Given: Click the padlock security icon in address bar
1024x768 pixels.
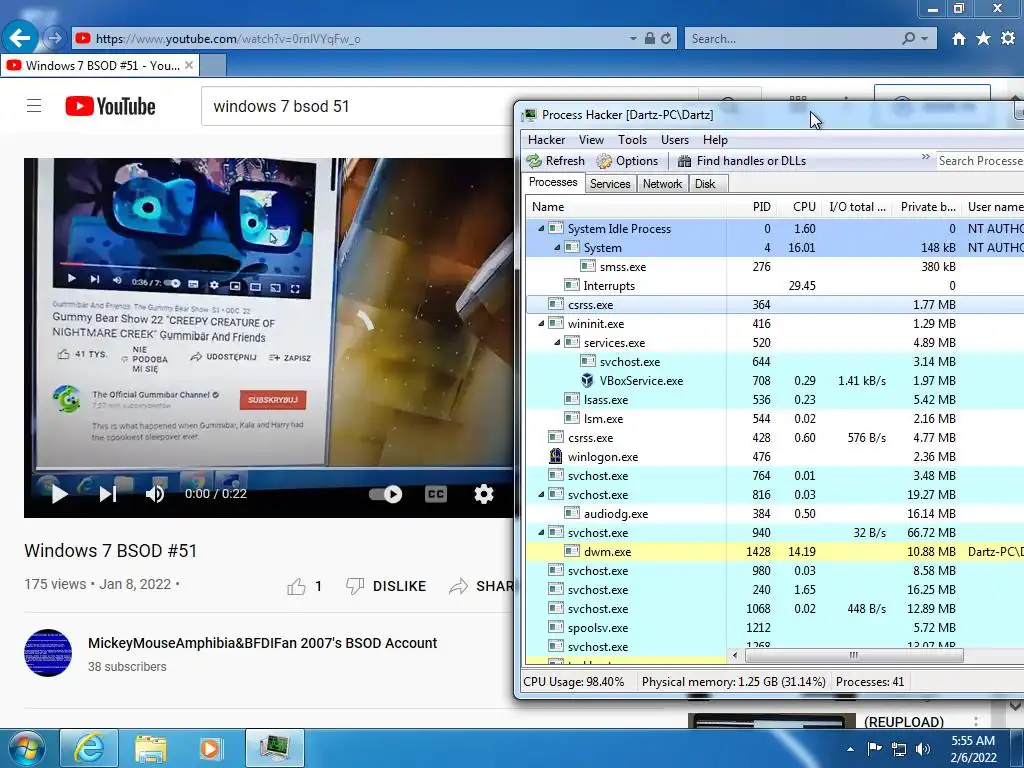Looking at the screenshot, I should tap(650, 39).
